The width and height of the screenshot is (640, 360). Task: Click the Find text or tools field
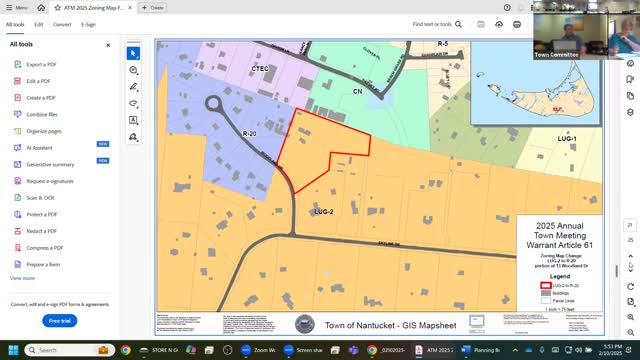point(437,24)
